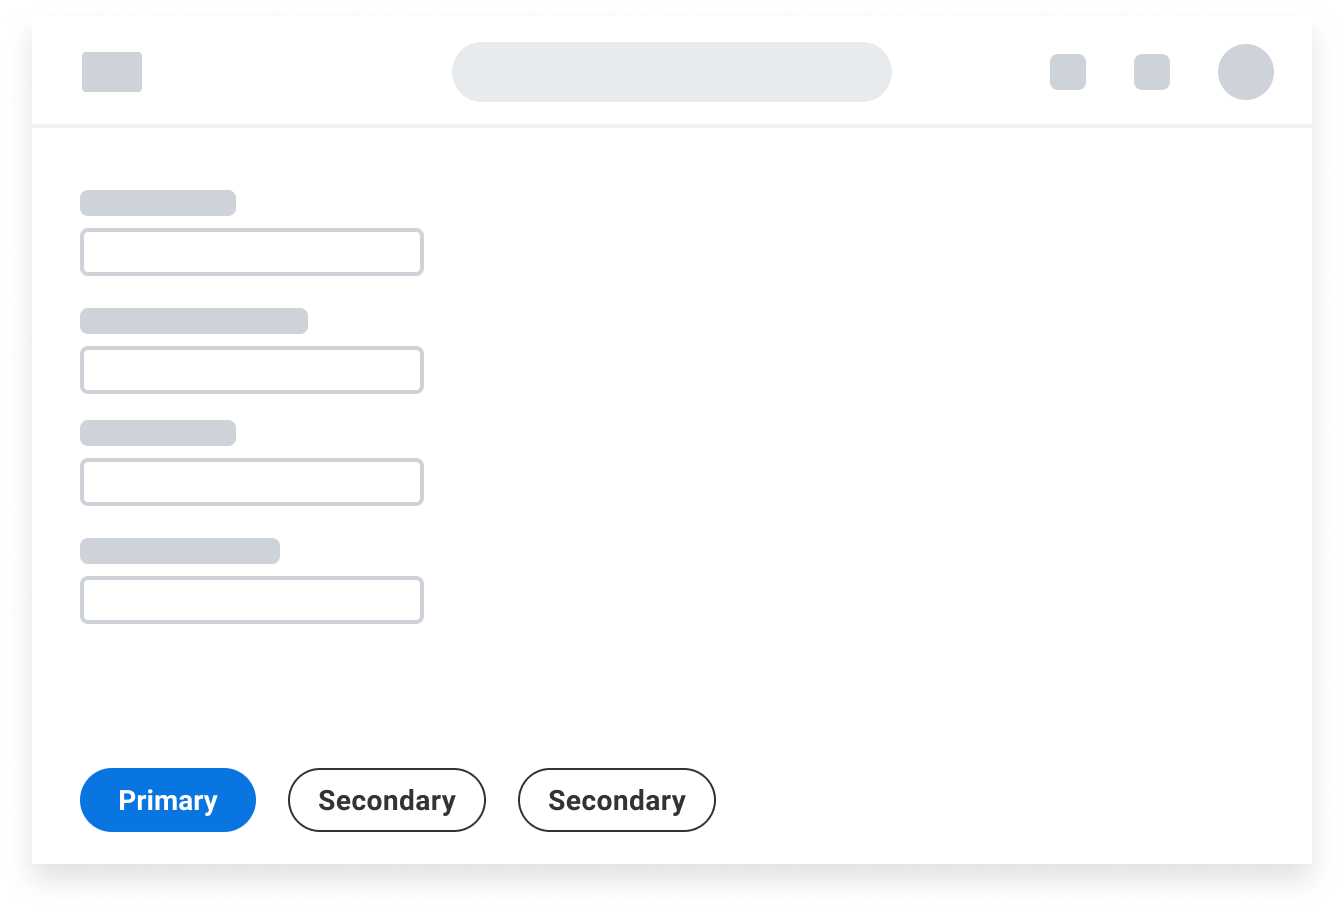Click the first form field label placeholder

click(158, 203)
